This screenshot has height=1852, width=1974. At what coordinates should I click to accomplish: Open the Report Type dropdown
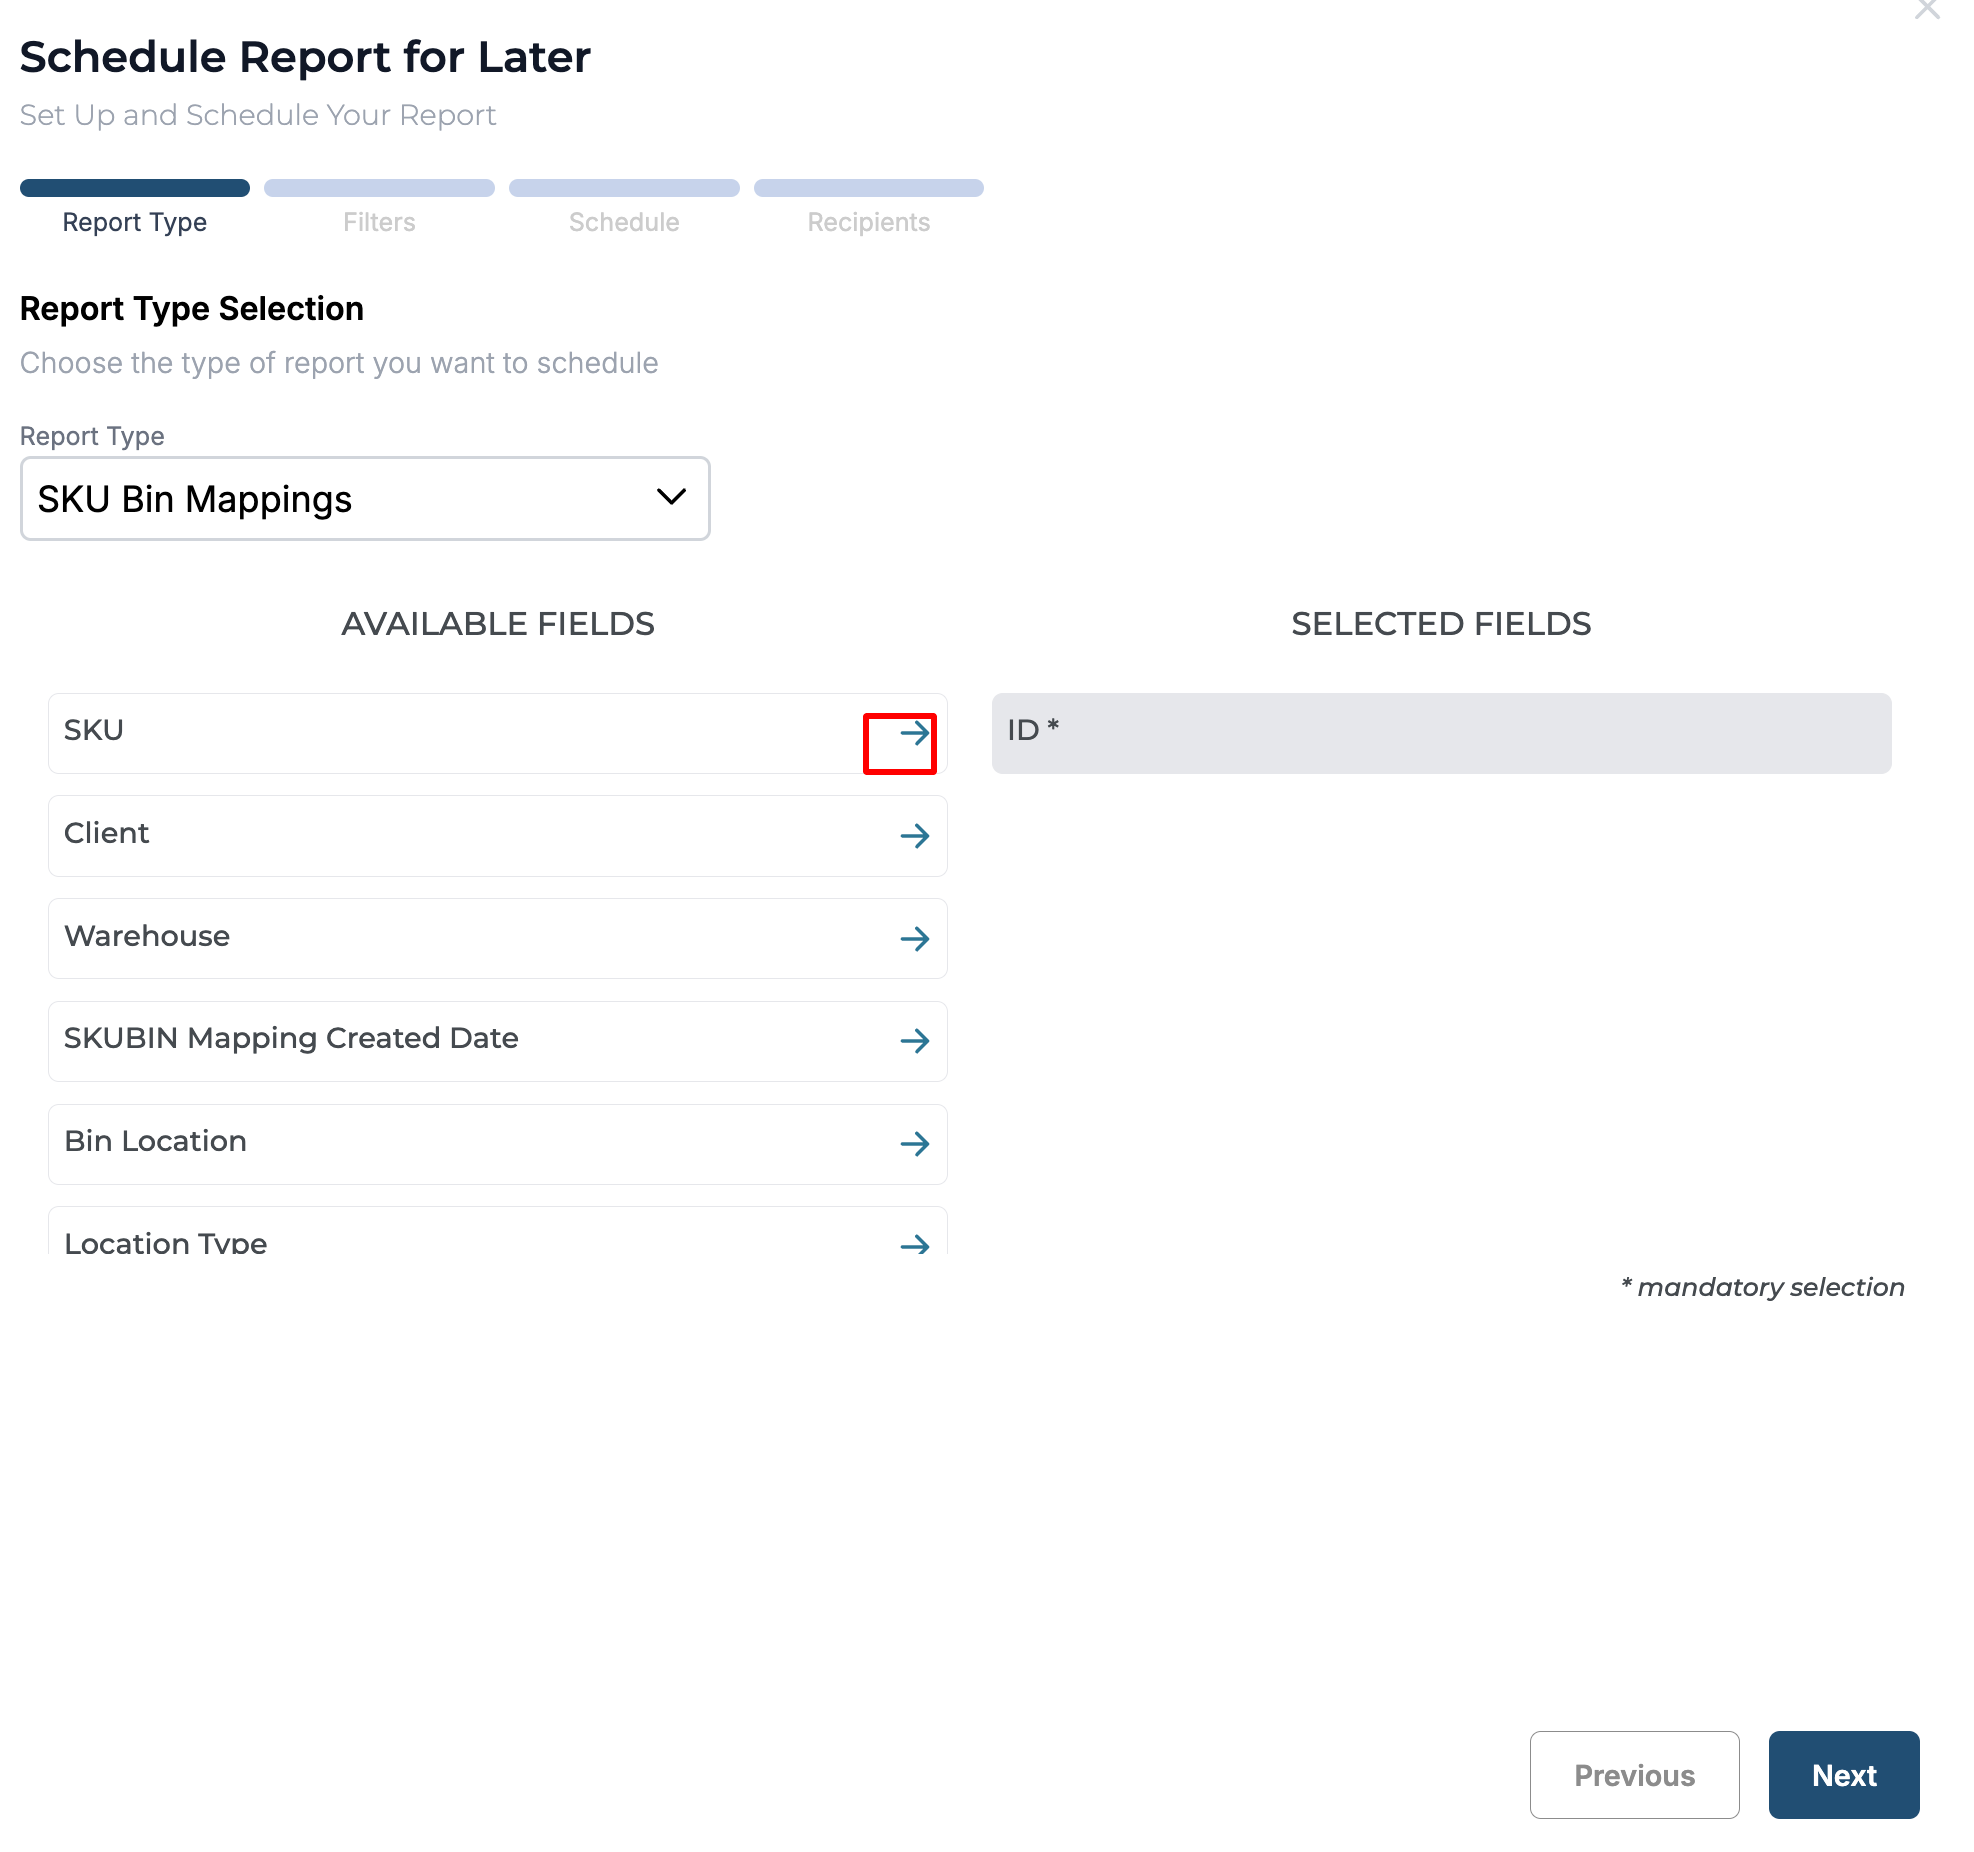pyautogui.click(x=365, y=499)
